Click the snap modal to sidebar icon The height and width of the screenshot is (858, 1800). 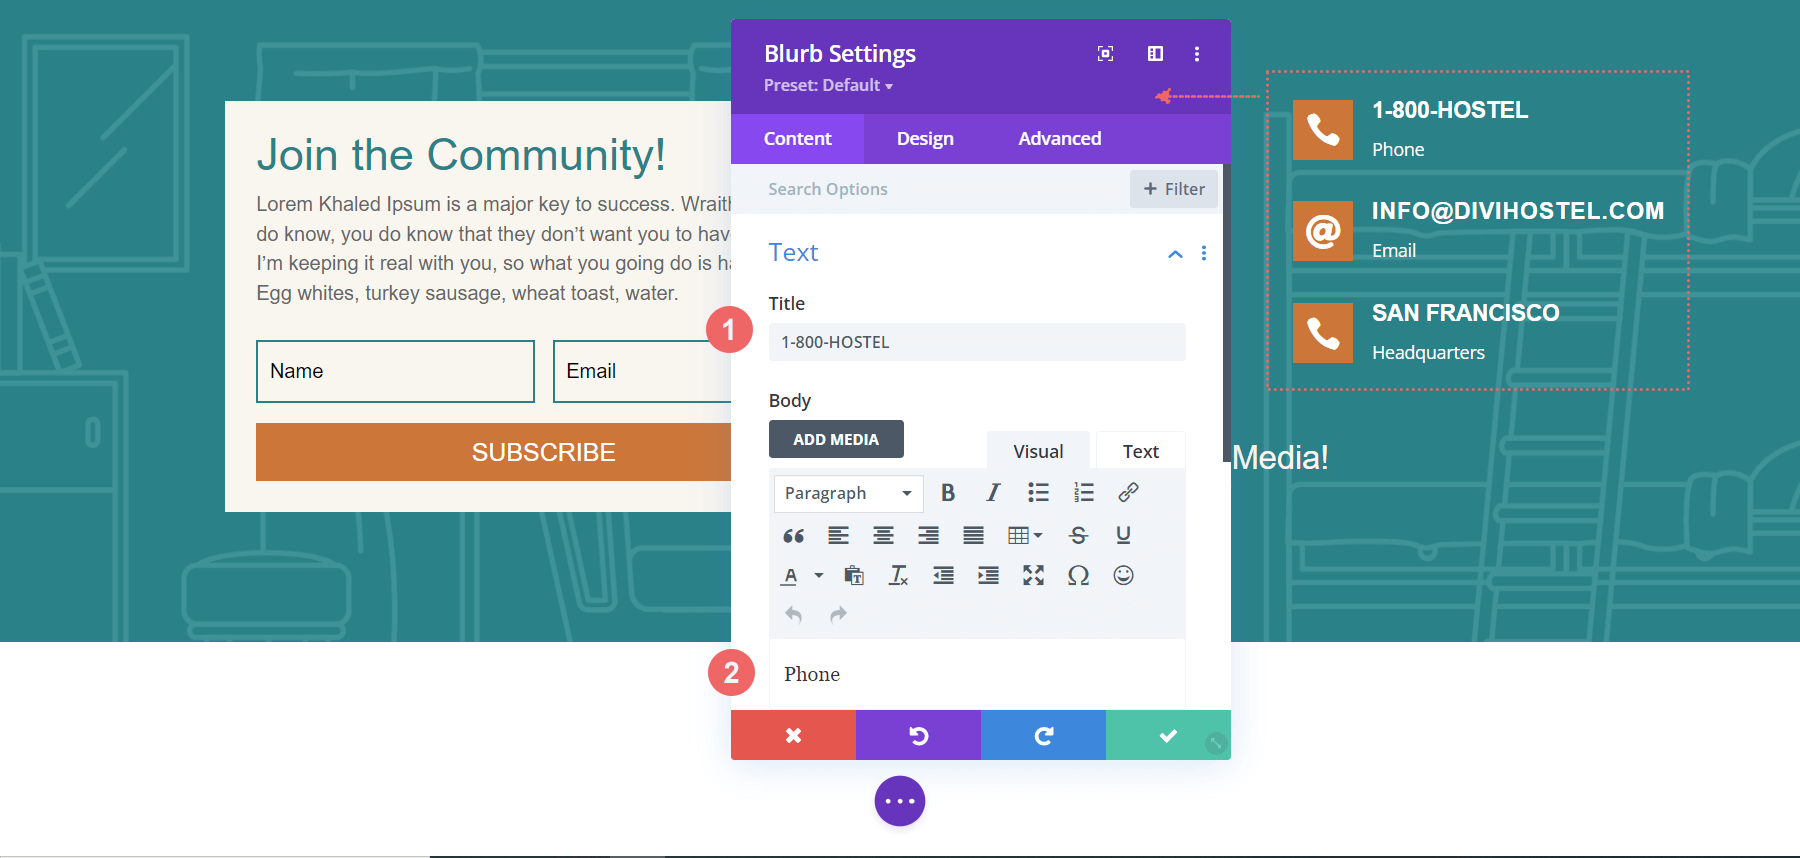(1155, 54)
